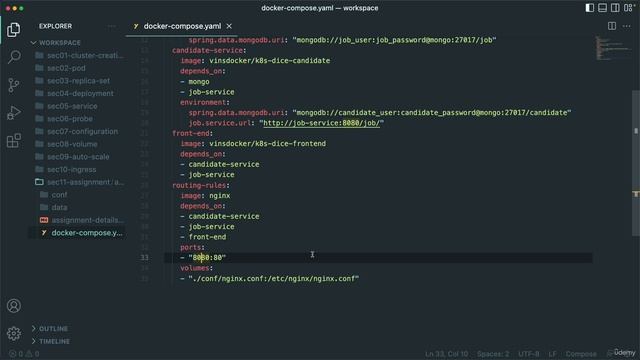Open the Accounts menu icon
The image size is (640, 360).
pyautogui.click(x=13, y=306)
